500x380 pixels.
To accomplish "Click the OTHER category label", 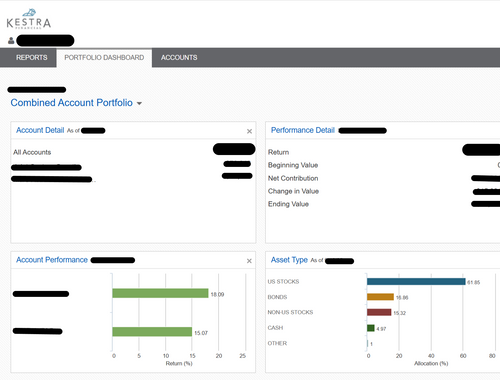I will pyautogui.click(x=277, y=343).
